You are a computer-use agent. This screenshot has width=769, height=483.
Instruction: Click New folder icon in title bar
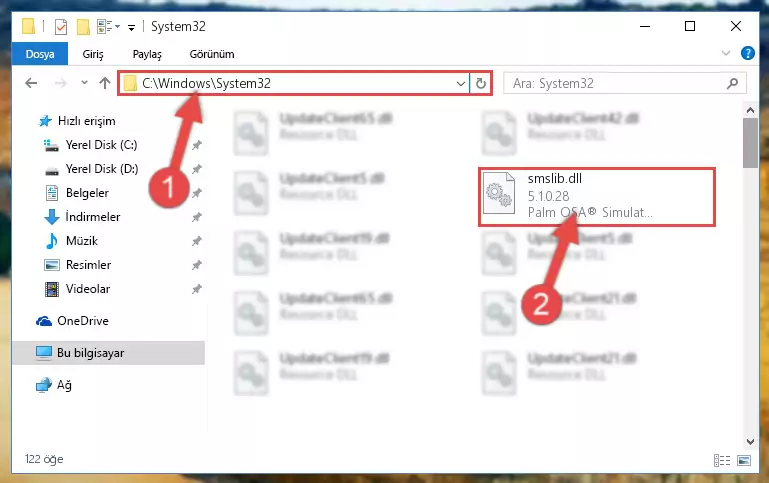tap(83, 26)
